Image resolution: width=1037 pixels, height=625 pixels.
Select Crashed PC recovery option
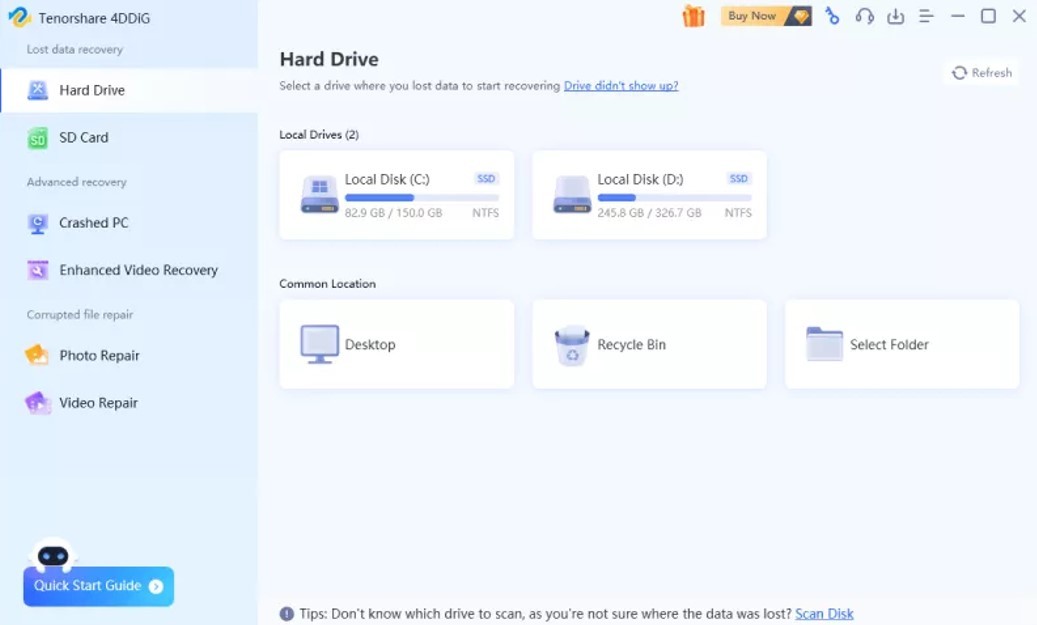coord(93,223)
